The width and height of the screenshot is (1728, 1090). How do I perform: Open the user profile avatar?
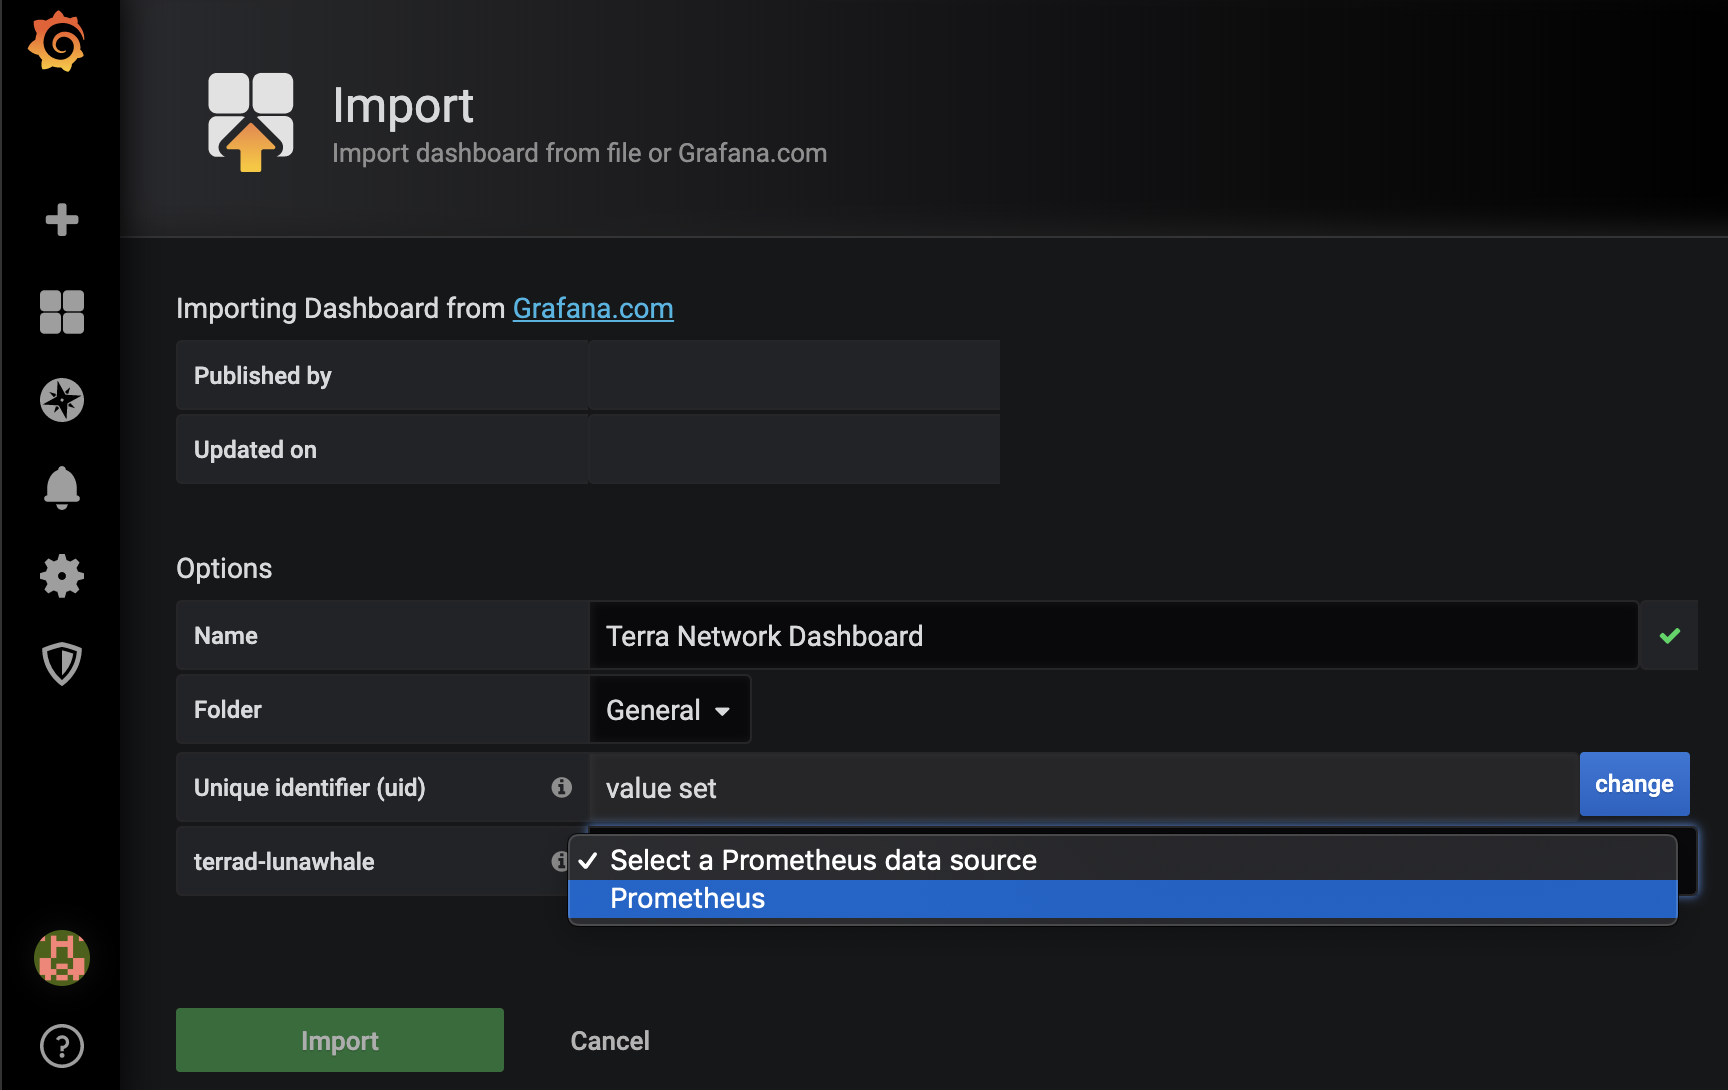coord(62,958)
